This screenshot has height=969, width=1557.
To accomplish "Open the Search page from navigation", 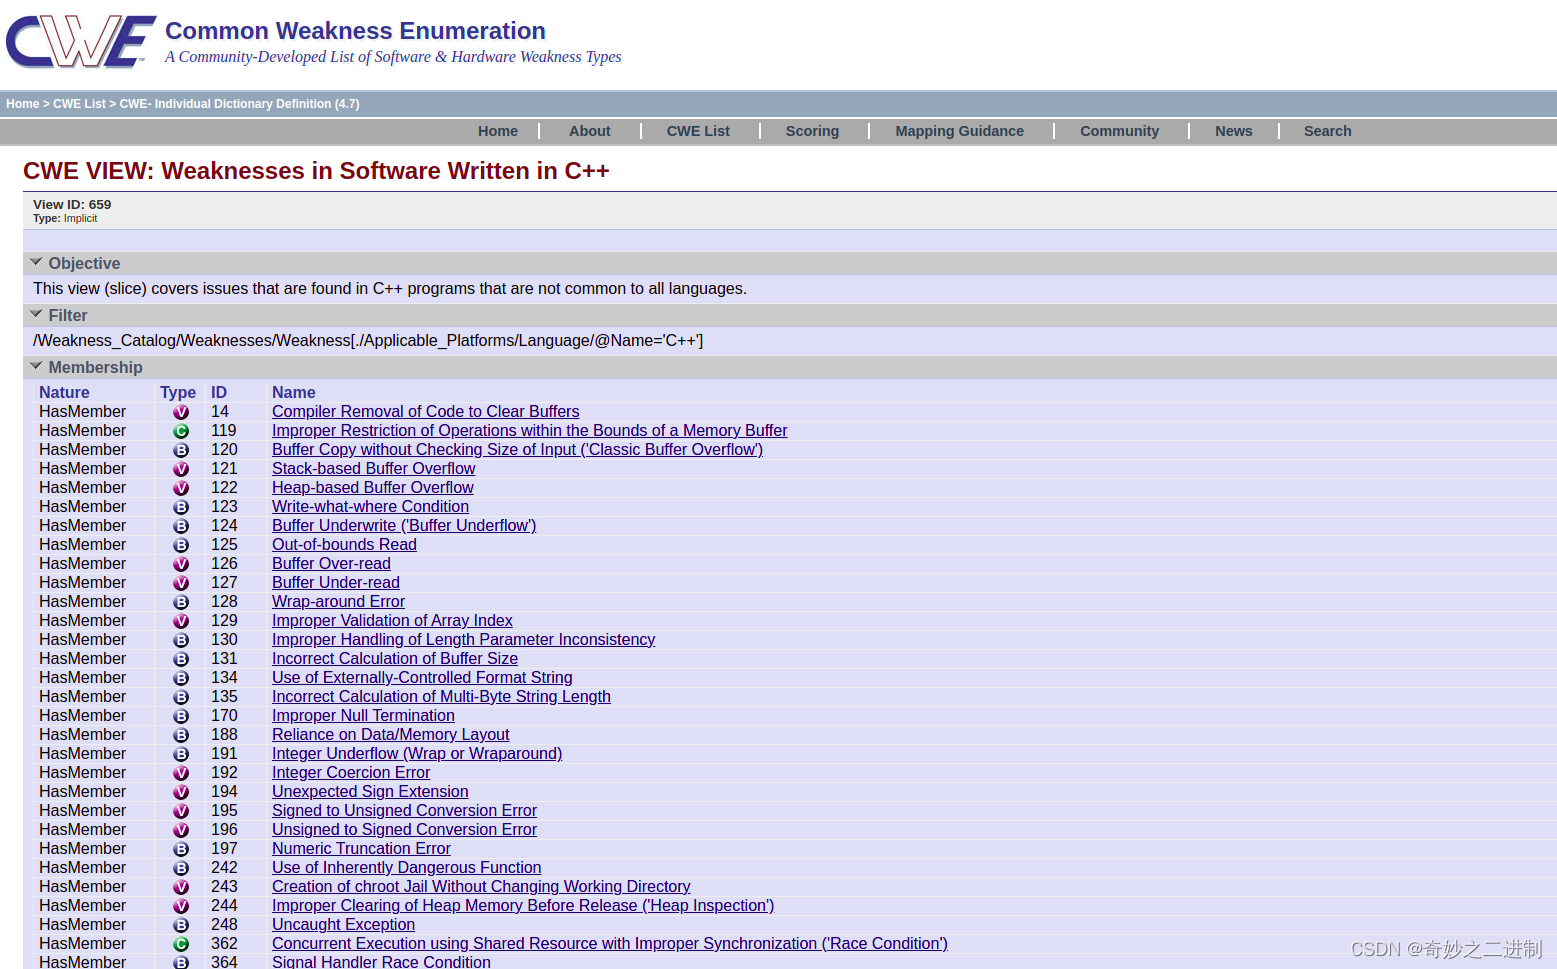I will (1327, 131).
